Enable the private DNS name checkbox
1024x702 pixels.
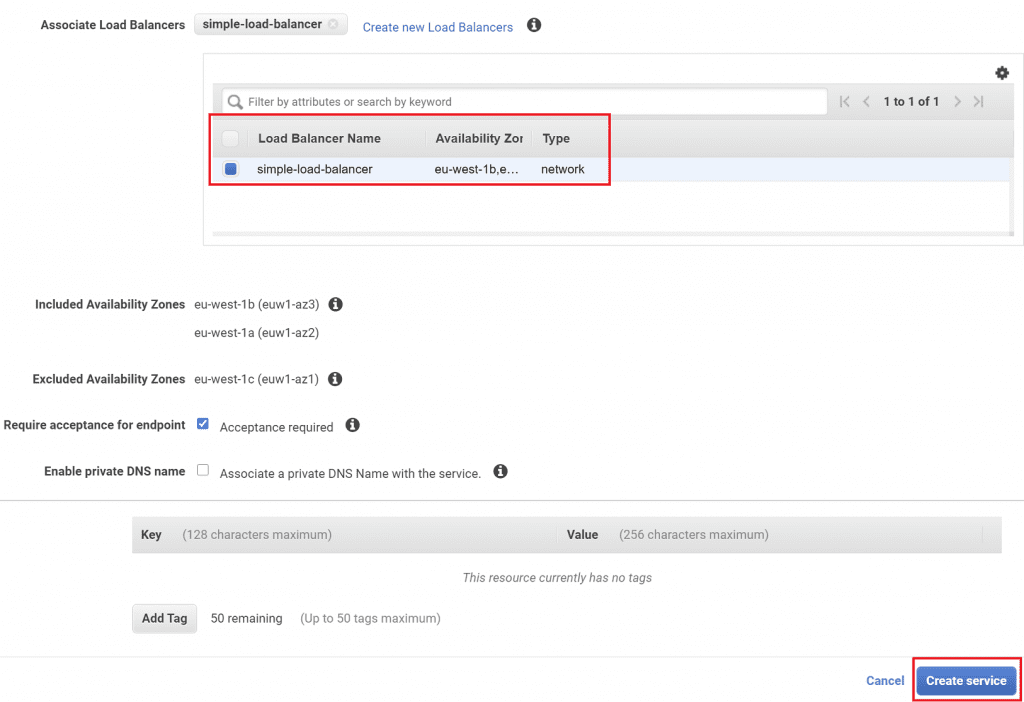(x=203, y=469)
